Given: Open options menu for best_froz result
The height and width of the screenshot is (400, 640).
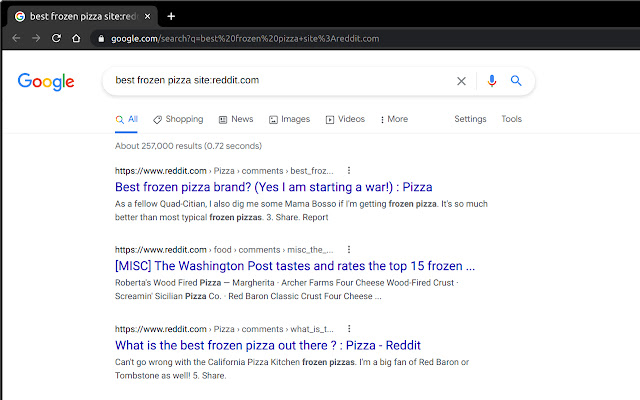Looking at the screenshot, I should [x=349, y=171].
